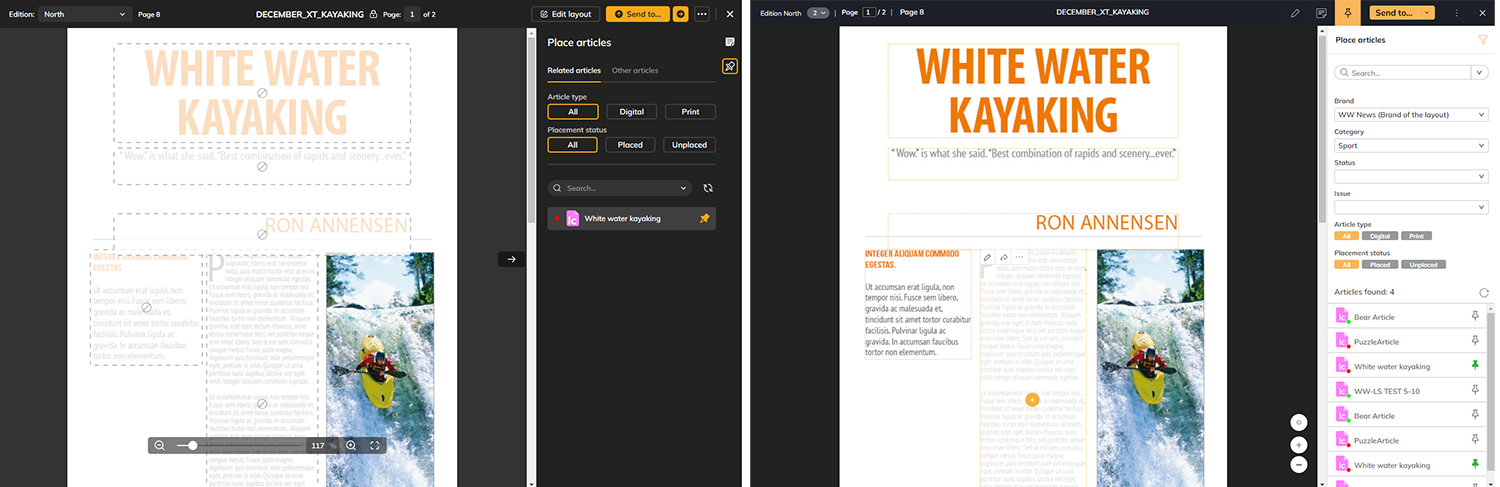The width and height of the screenshot is (1500, 487).
Task: Toggle the orange pin button in light window header
Action: click(1348, 13)
